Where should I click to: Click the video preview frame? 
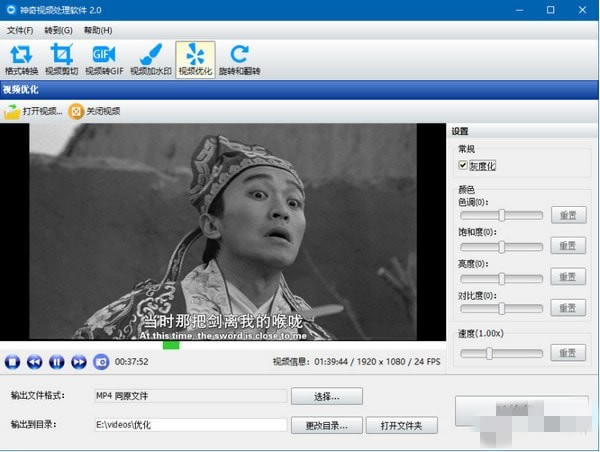click(x=223, y=232)
